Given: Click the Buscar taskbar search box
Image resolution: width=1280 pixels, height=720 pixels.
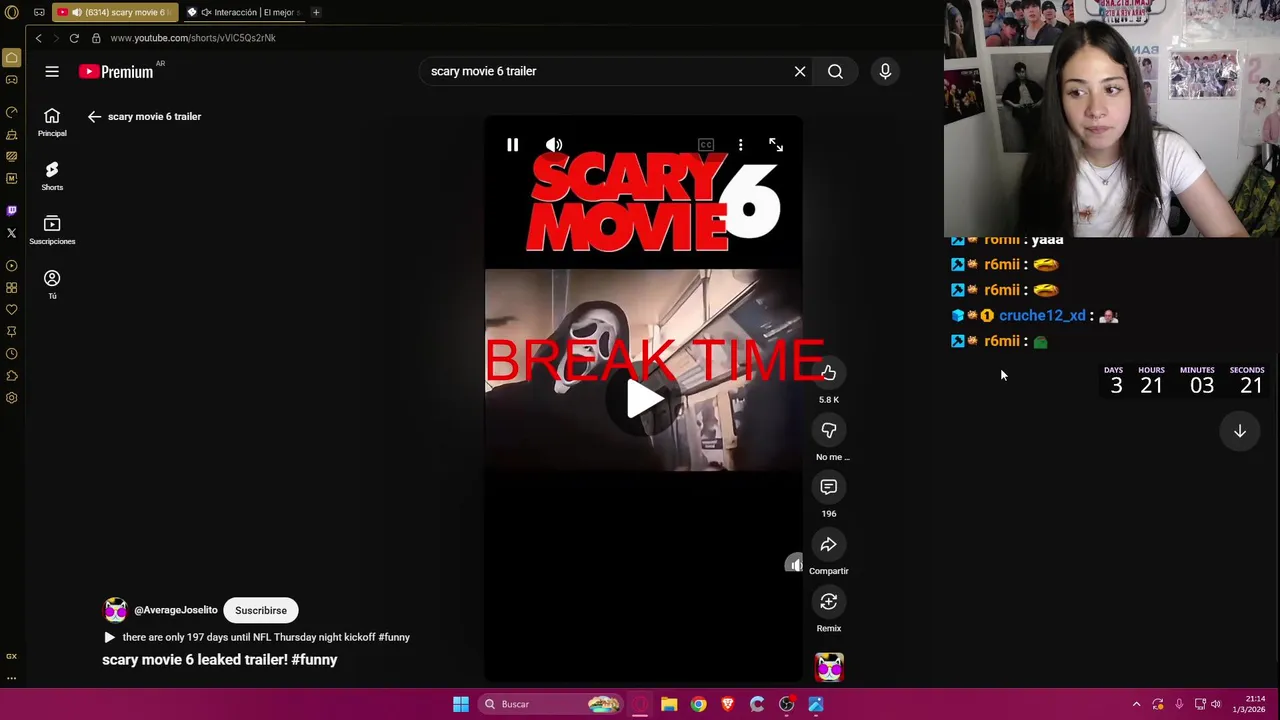Looking at the screenshot, I should point(549,704).
